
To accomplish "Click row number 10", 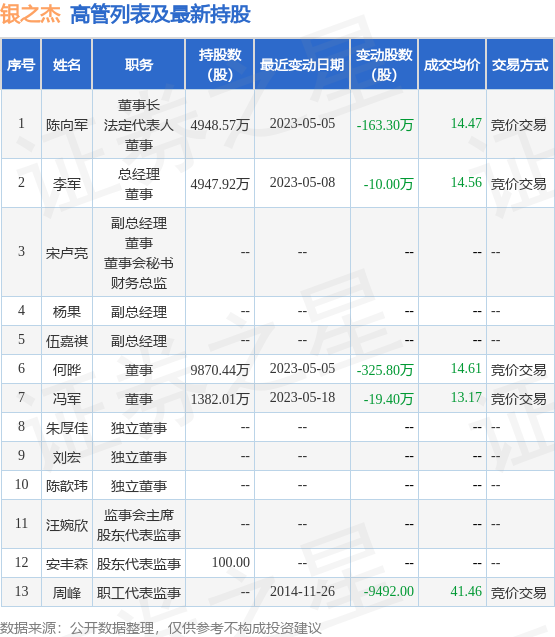I will pos(21,485).
